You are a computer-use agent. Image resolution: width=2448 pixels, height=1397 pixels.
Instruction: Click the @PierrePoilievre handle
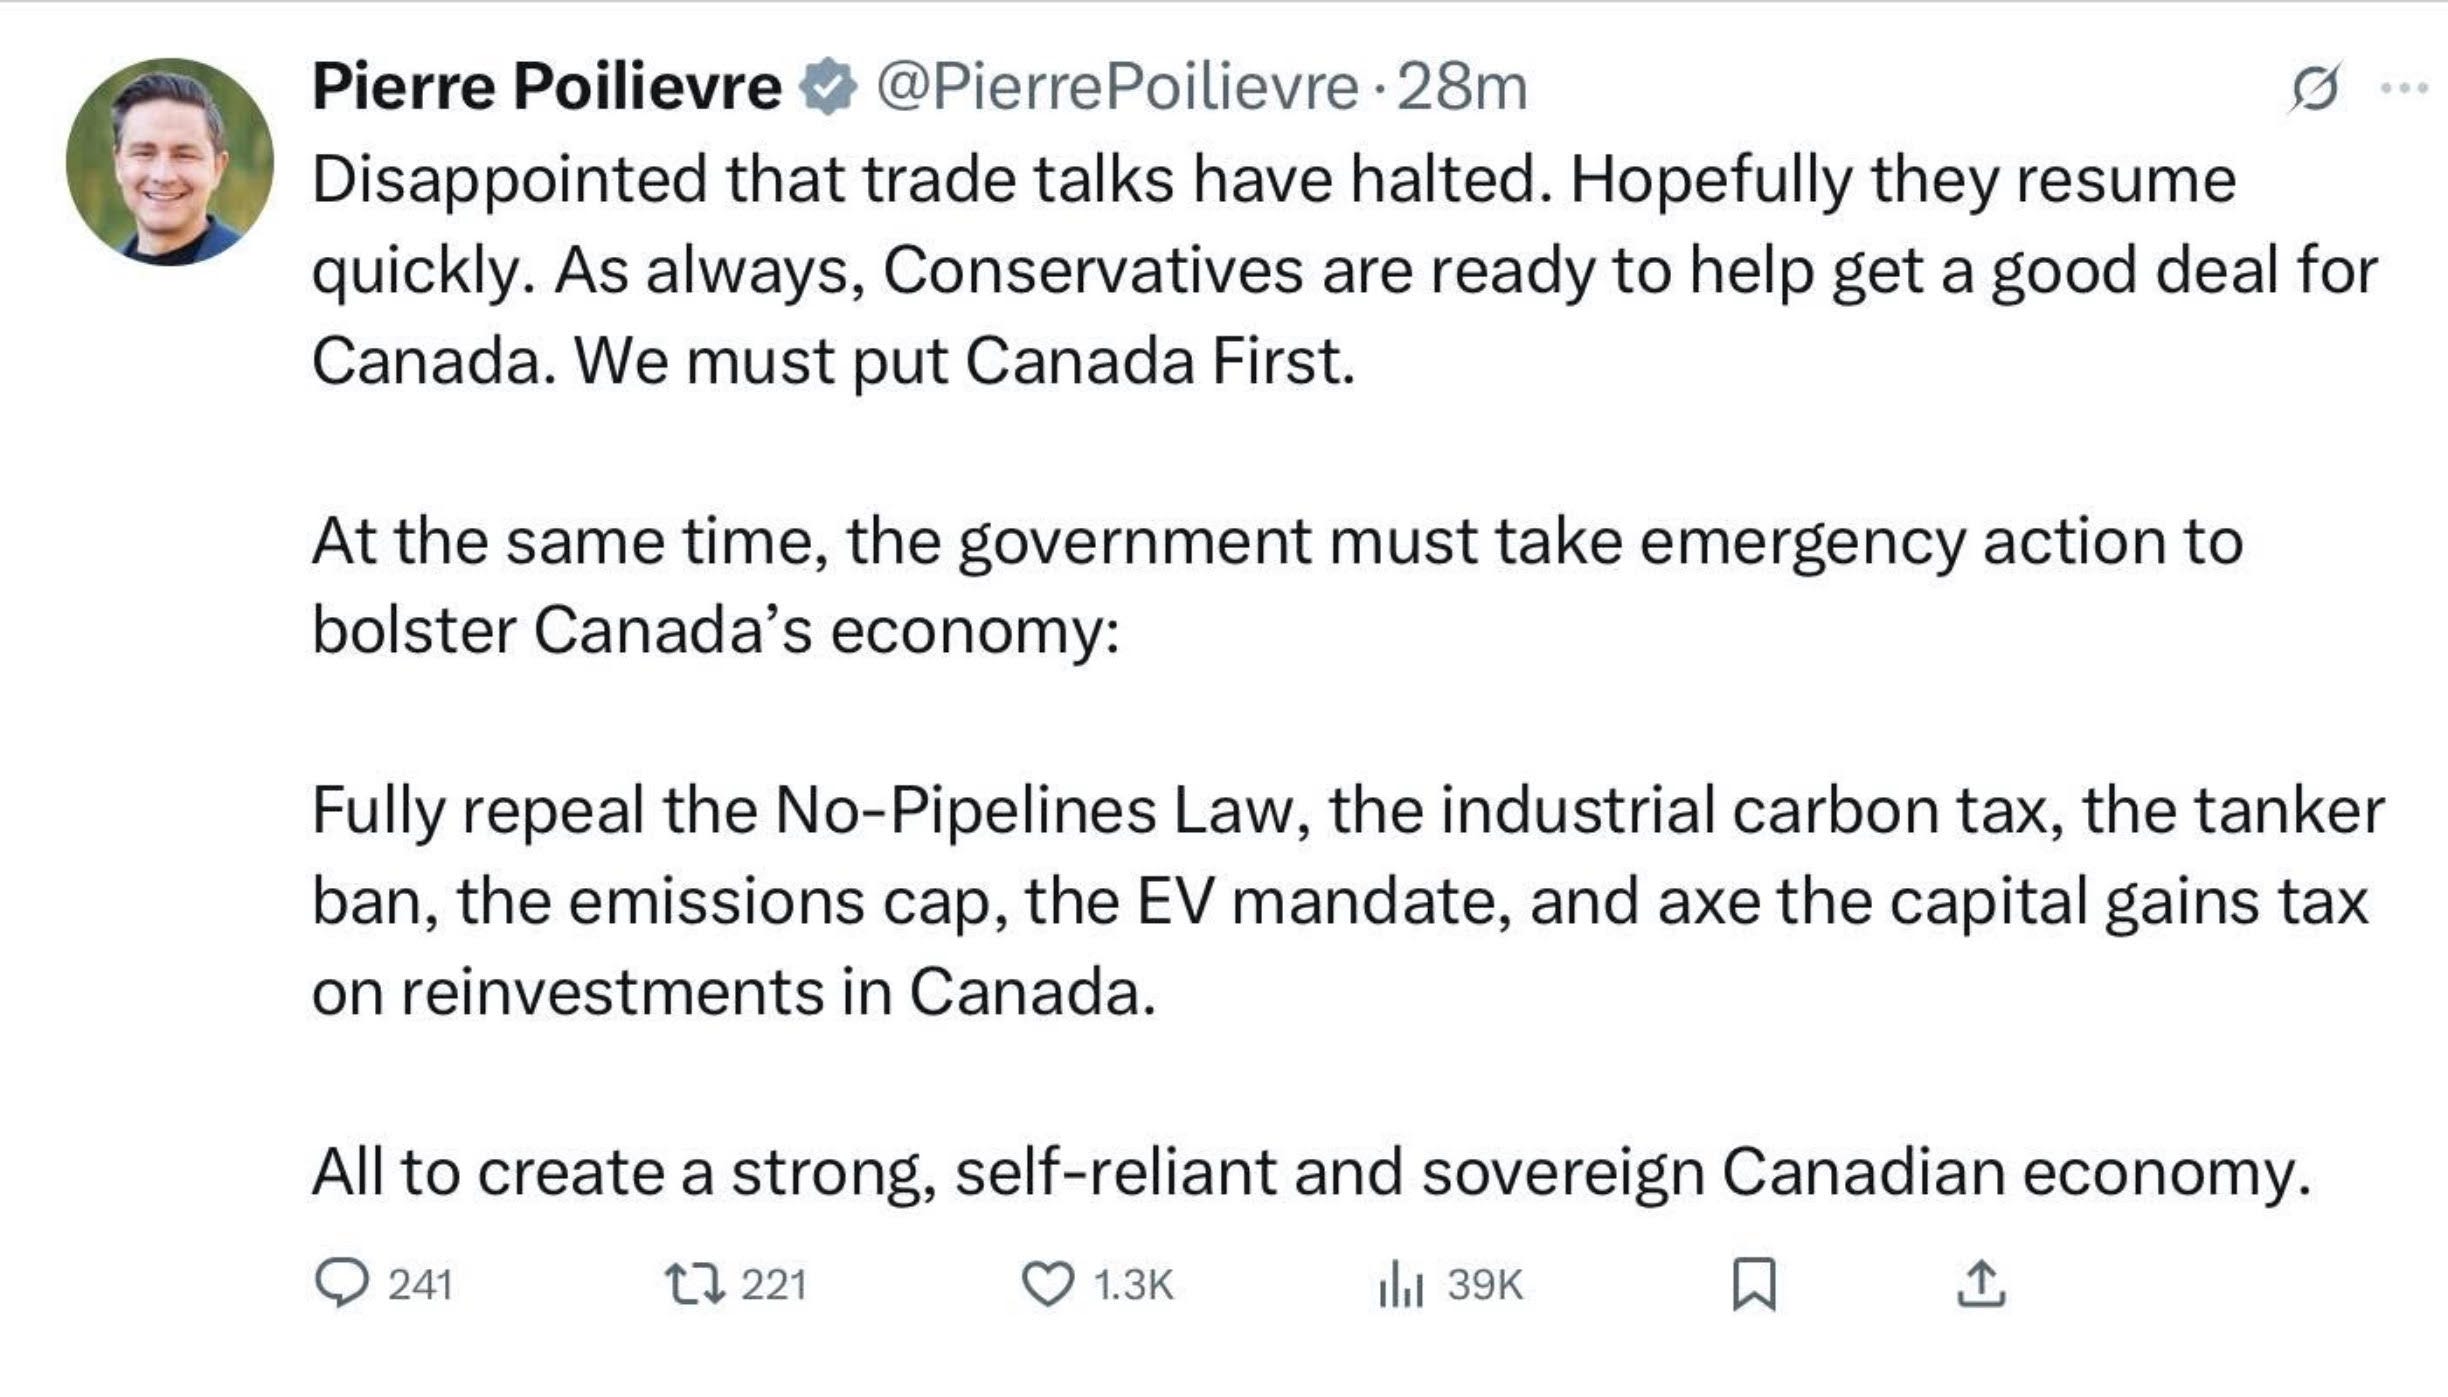[x=1117, y=87]
